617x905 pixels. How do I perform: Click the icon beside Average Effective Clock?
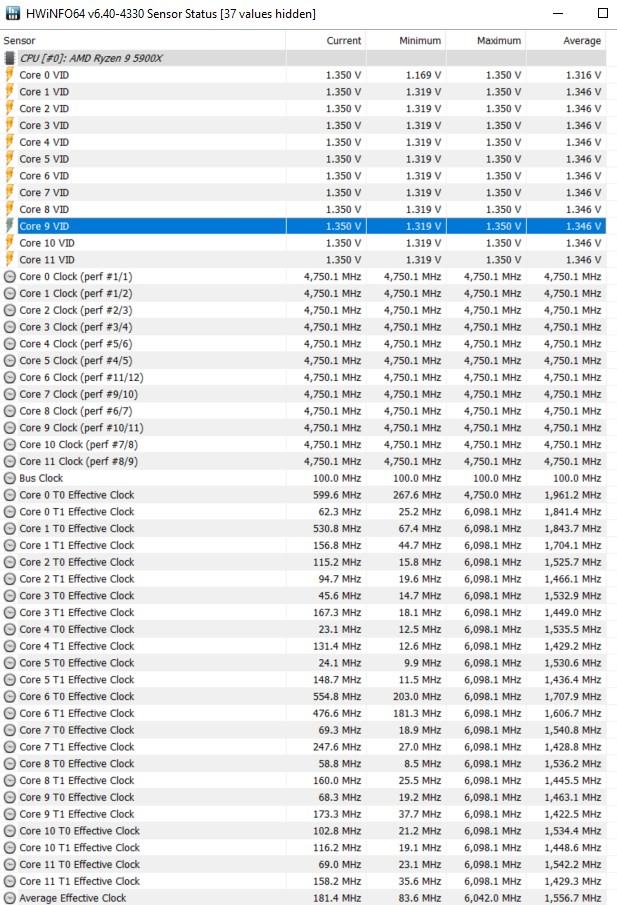[9, 897]
